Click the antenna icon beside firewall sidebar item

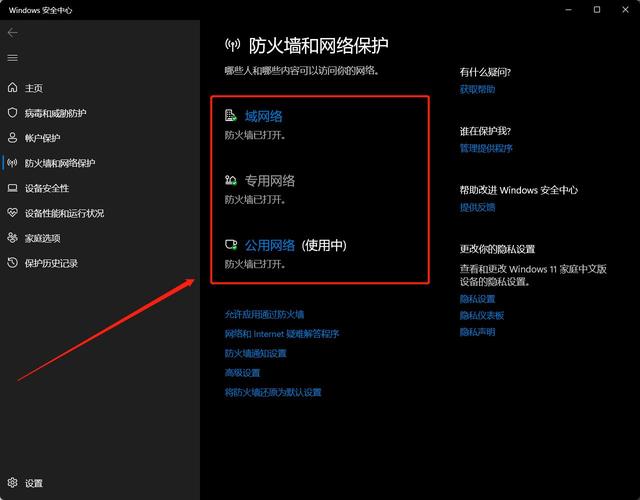click(13, 163)
